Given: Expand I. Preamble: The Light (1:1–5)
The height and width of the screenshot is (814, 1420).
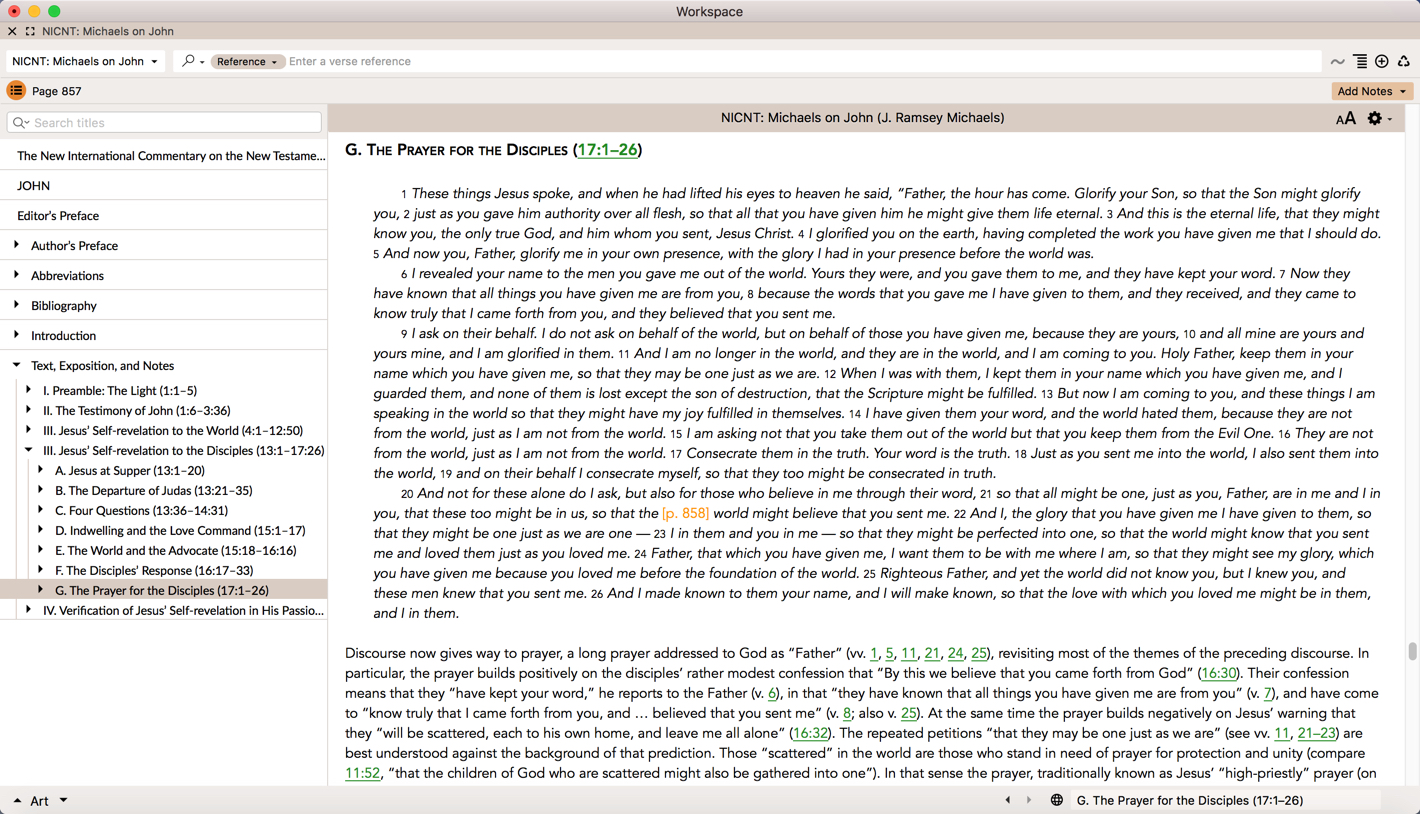Looking at the screenshot, I should point(28,390).
